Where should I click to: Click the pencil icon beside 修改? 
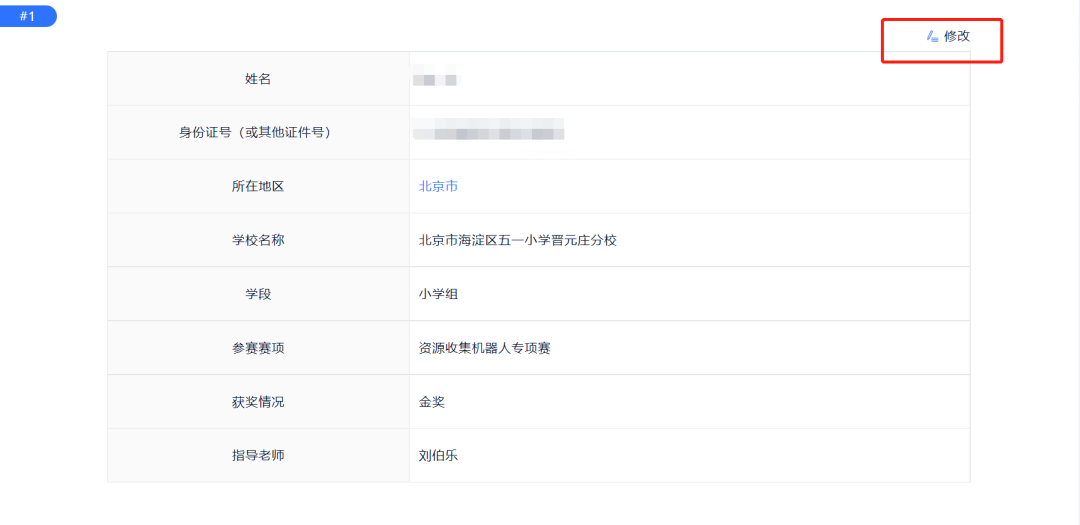[x=933, y=37]
